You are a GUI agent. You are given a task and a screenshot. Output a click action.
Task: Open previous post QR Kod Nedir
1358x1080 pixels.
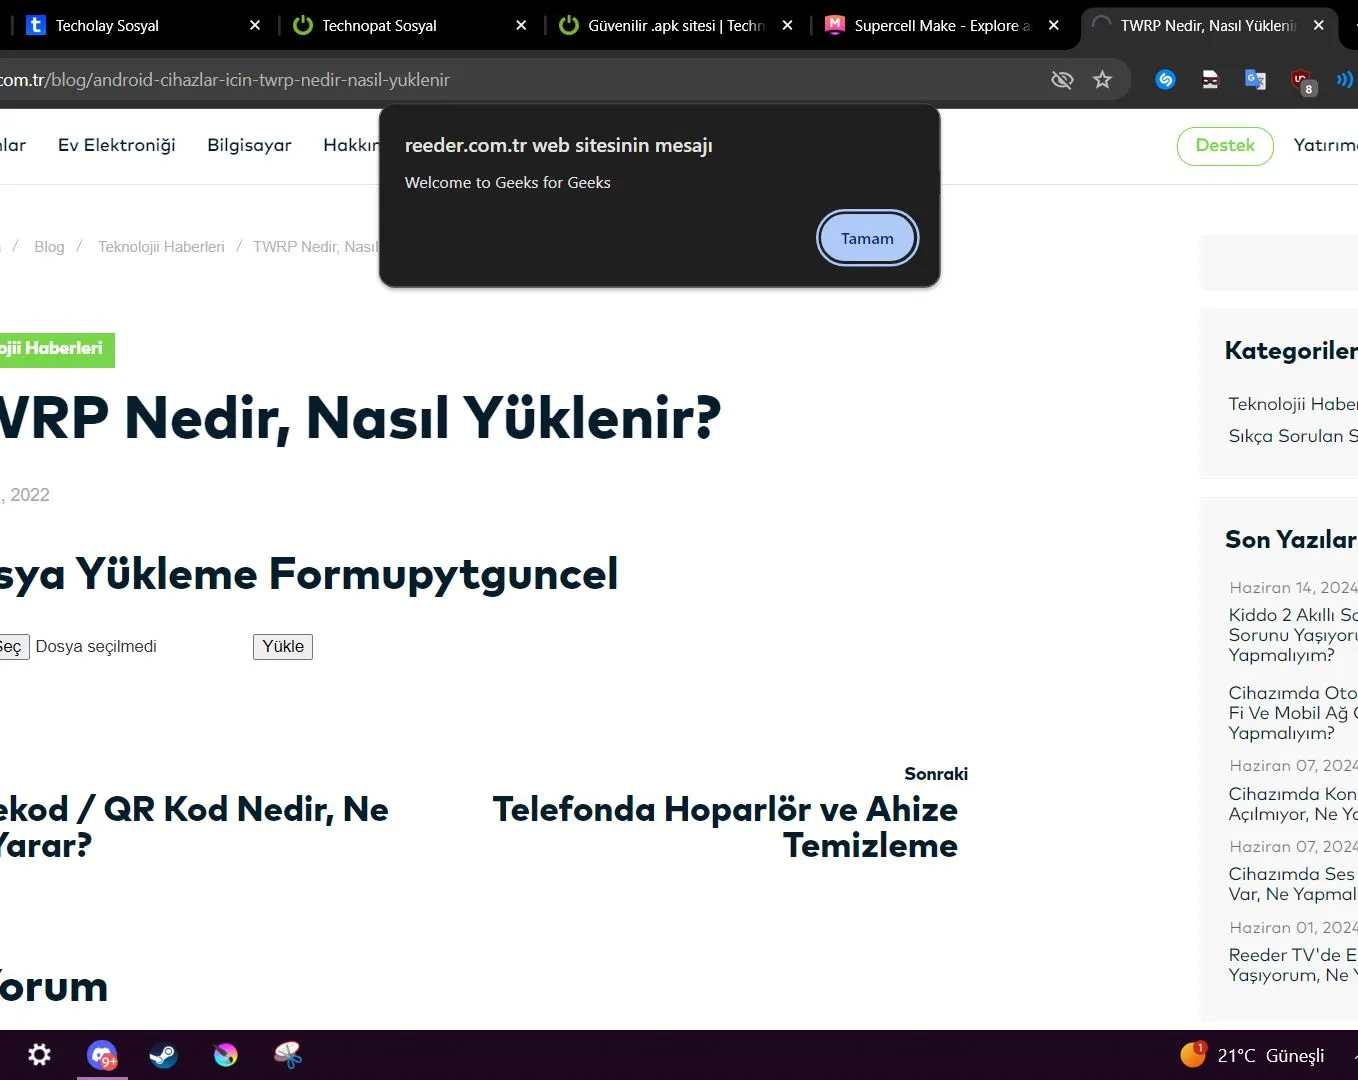coord(194,827)
